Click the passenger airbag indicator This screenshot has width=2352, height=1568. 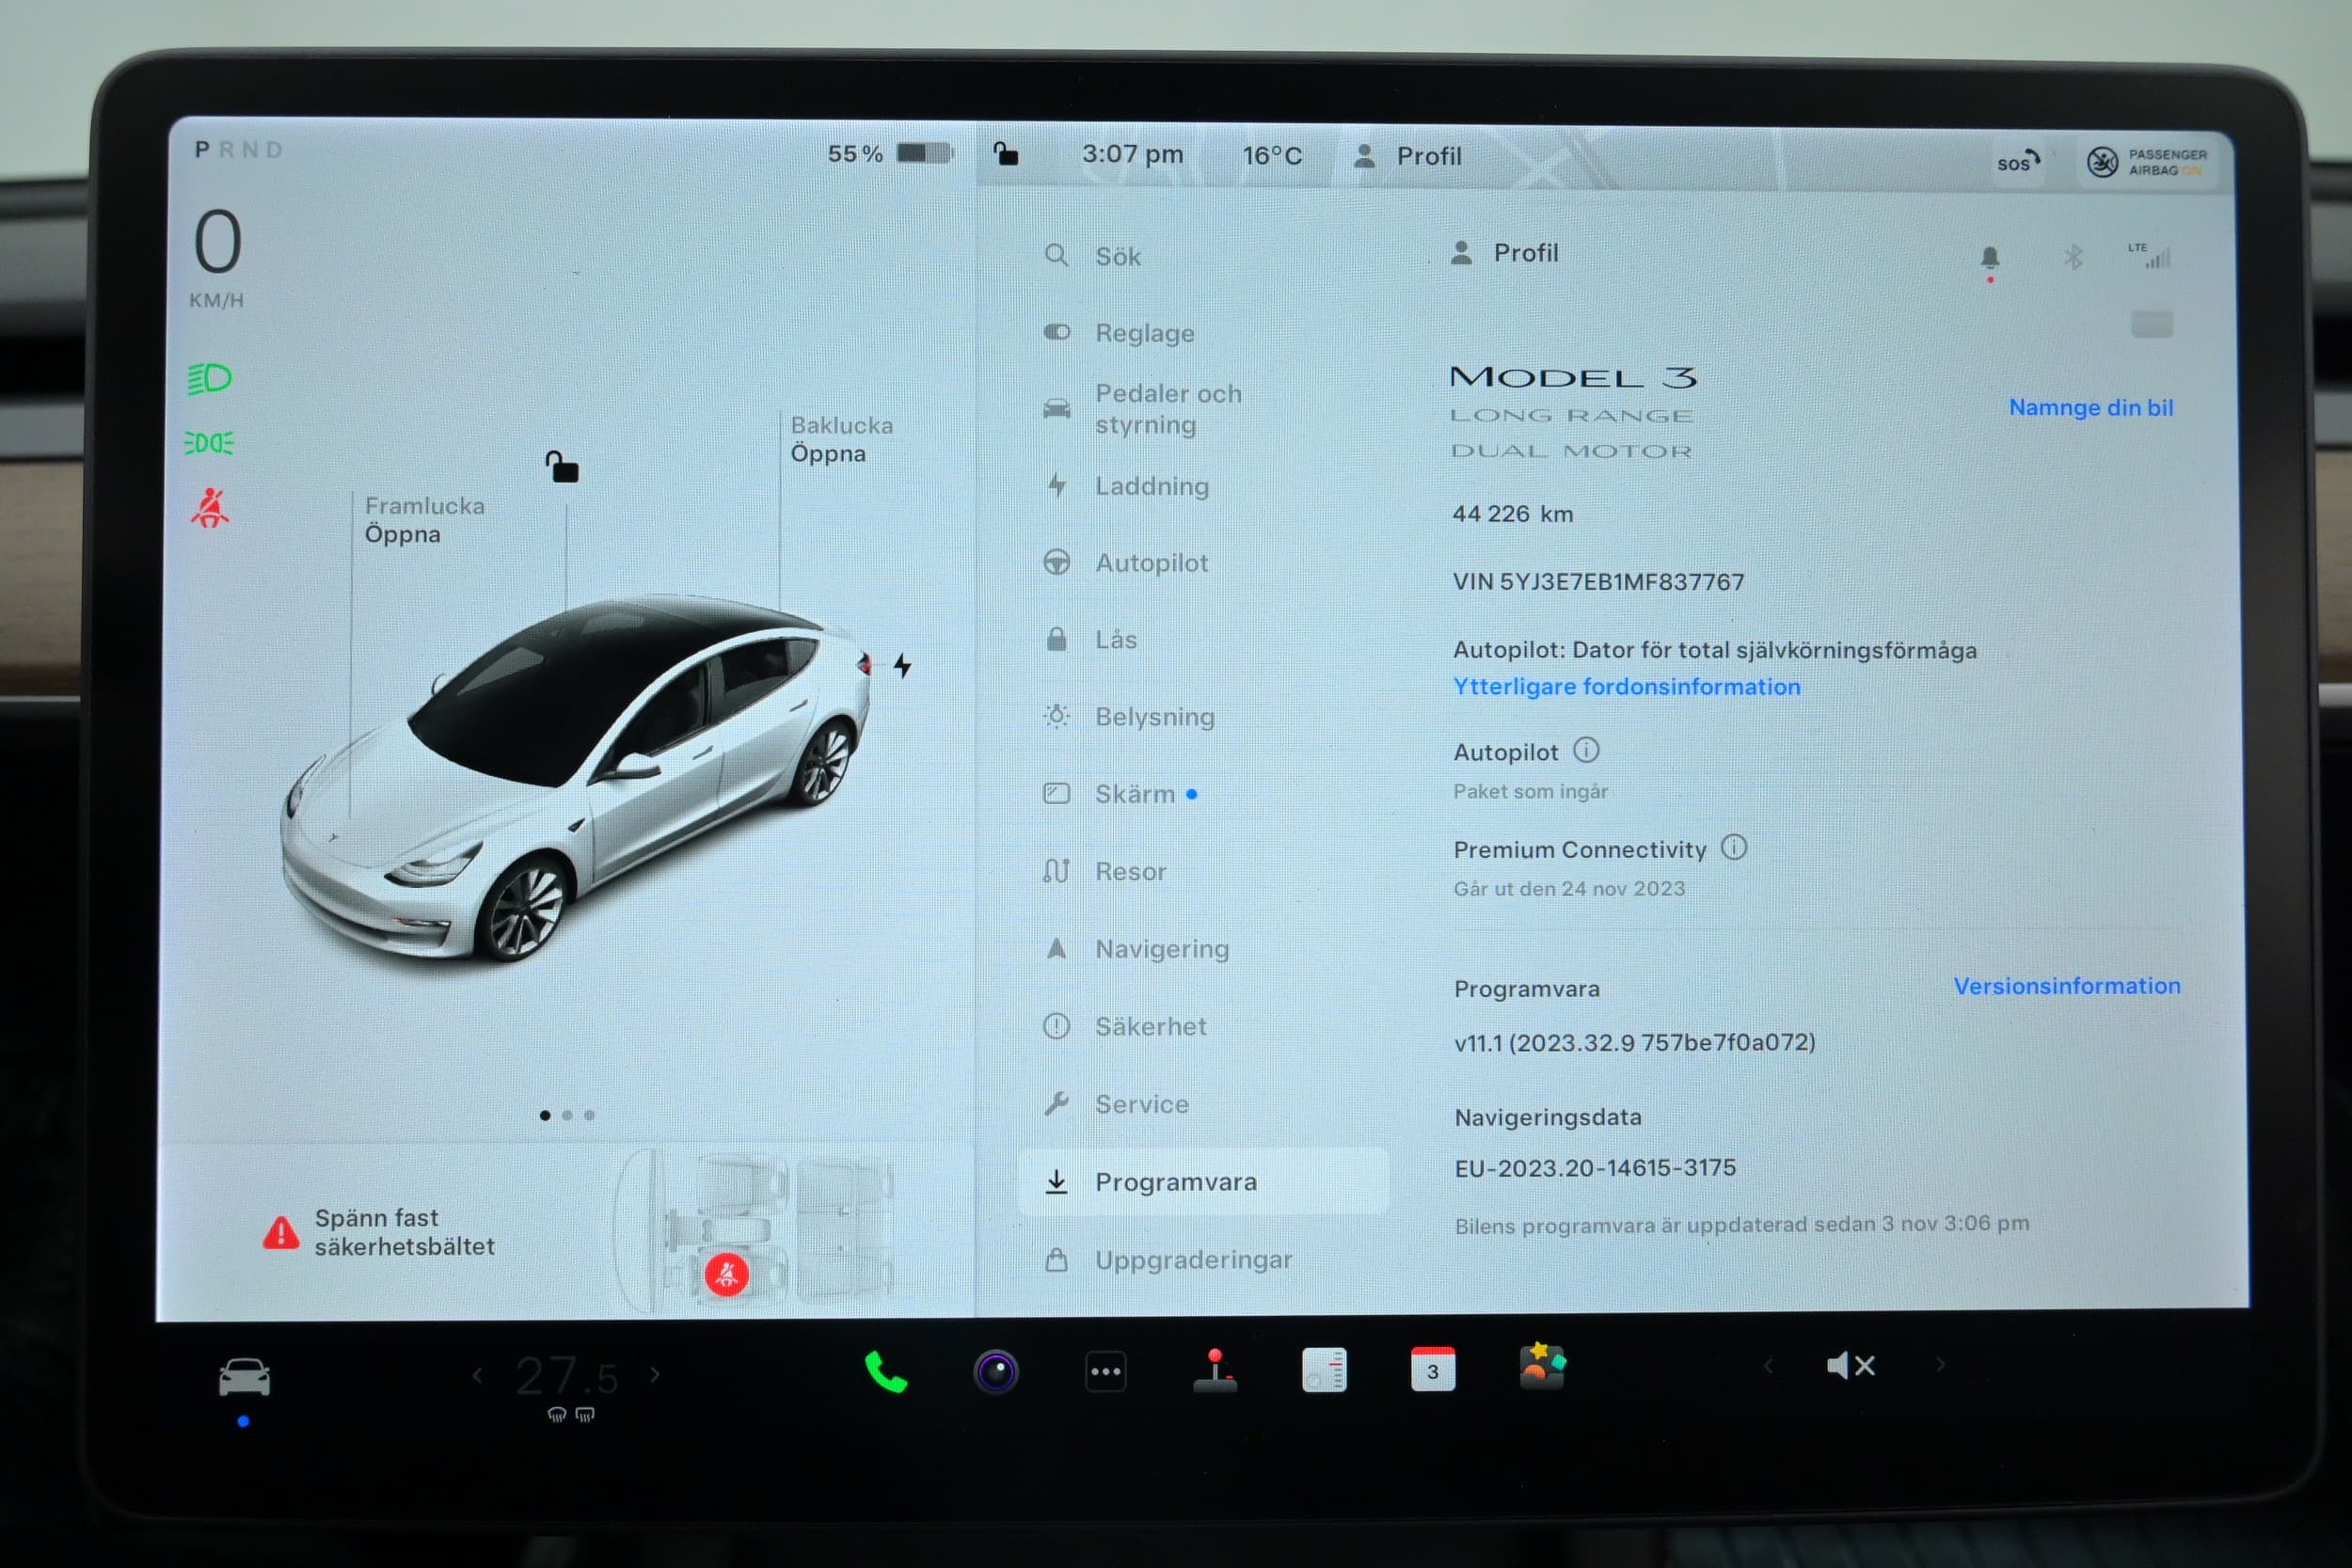tap(2146, 162)
